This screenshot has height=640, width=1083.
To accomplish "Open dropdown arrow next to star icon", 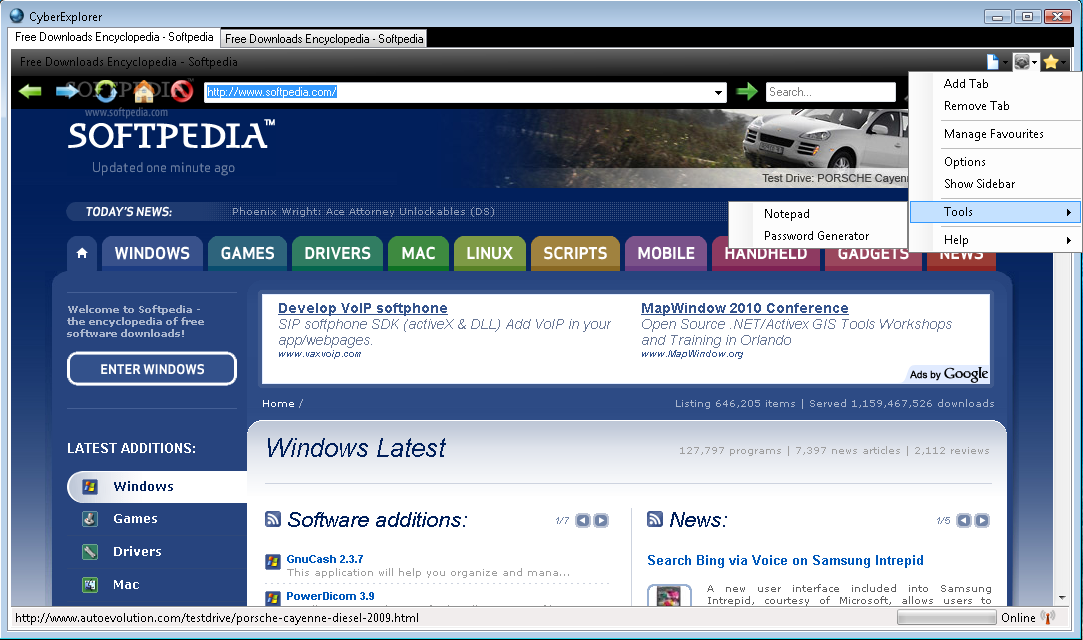I will point(1064,63).
